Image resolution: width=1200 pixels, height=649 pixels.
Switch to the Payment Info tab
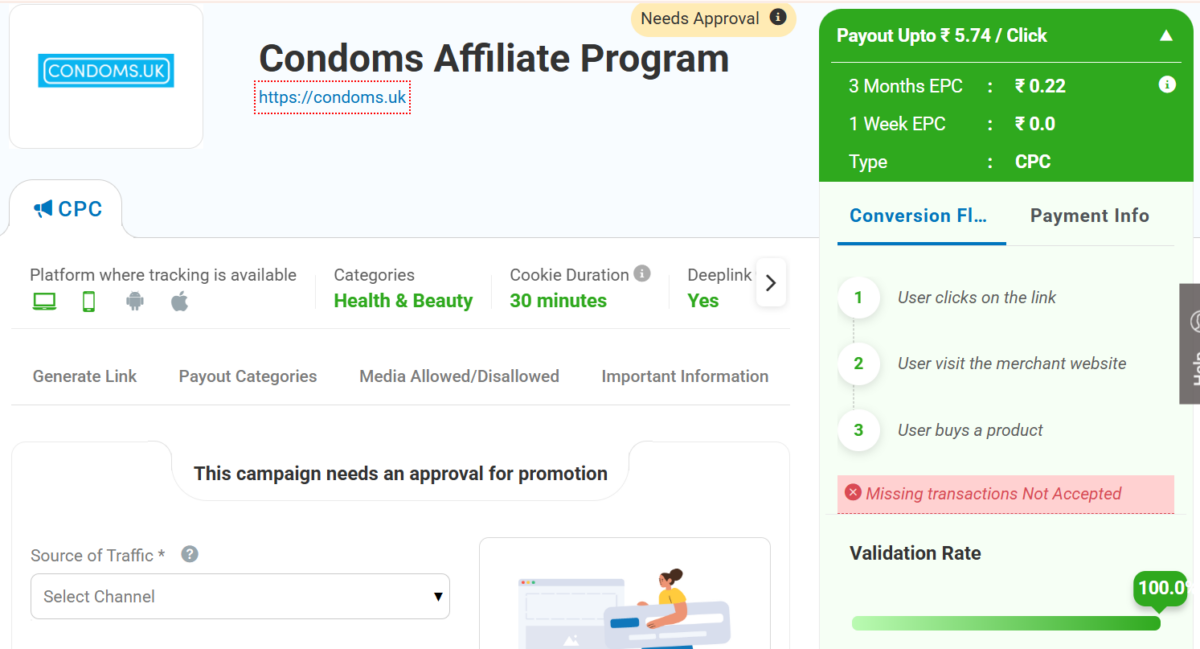1089,216
